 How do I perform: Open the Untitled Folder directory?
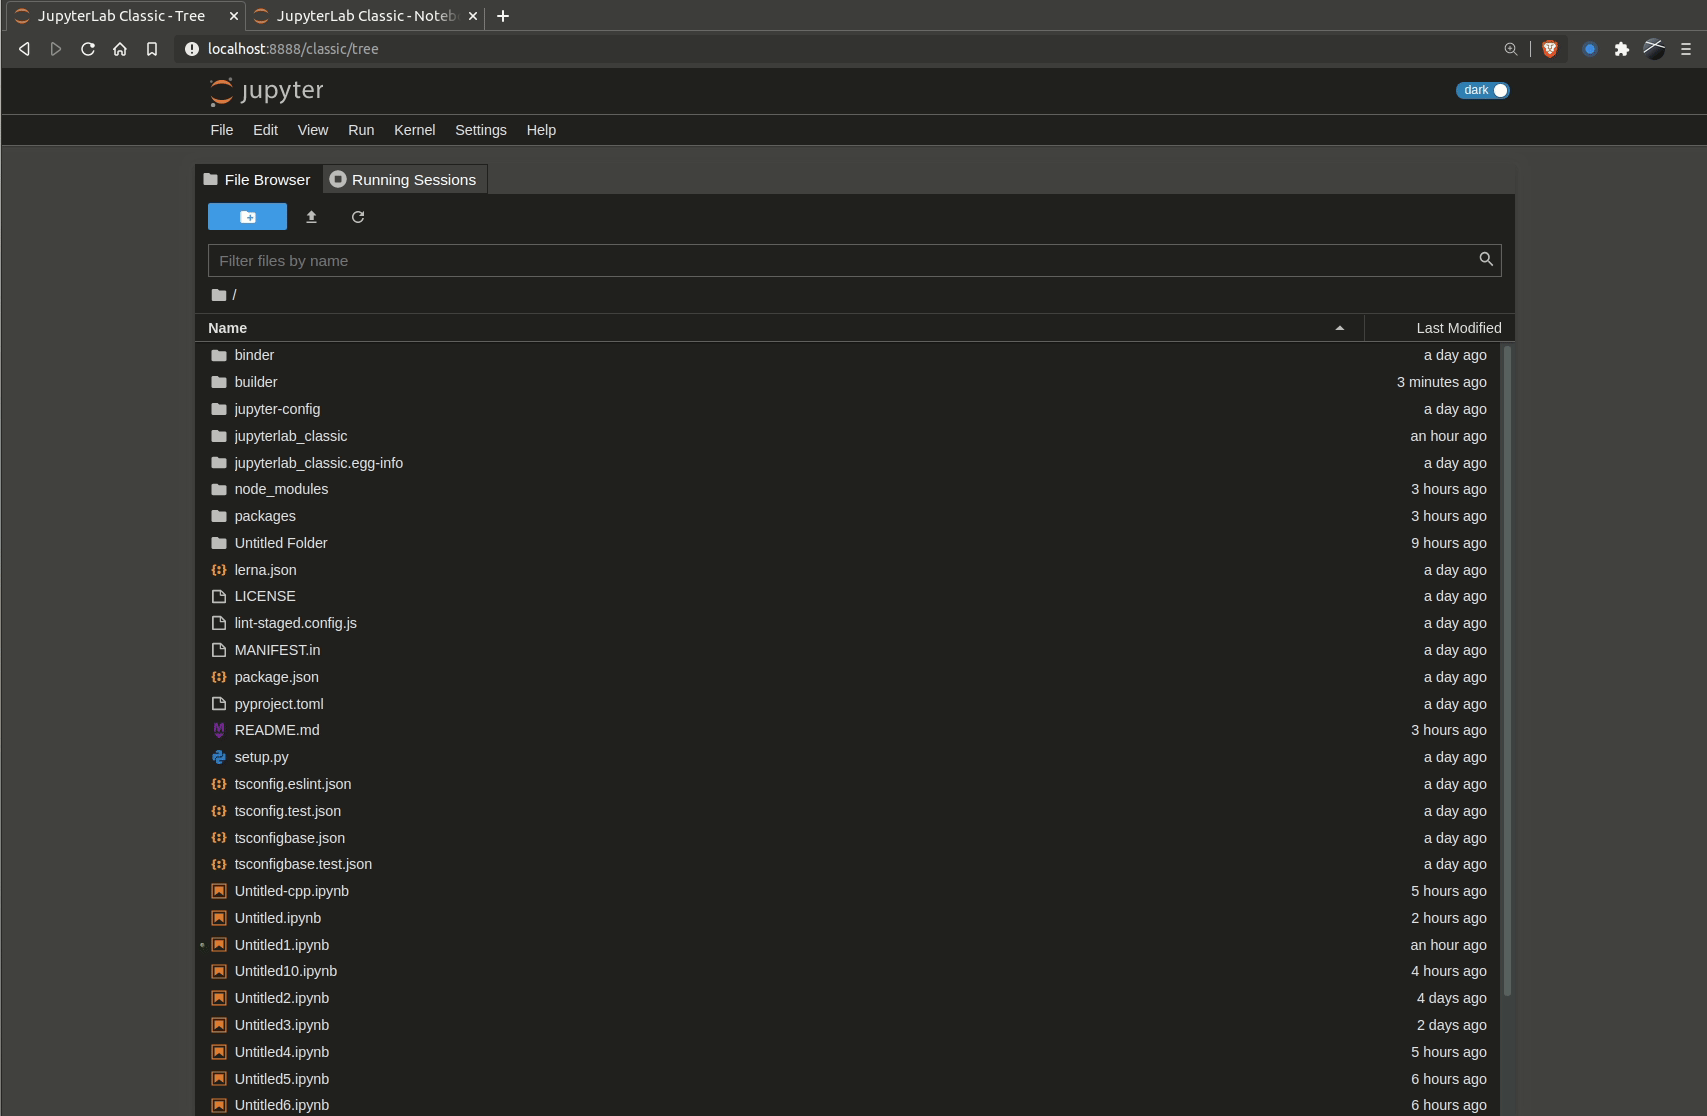pyautogui.click(x=281, y=543)
